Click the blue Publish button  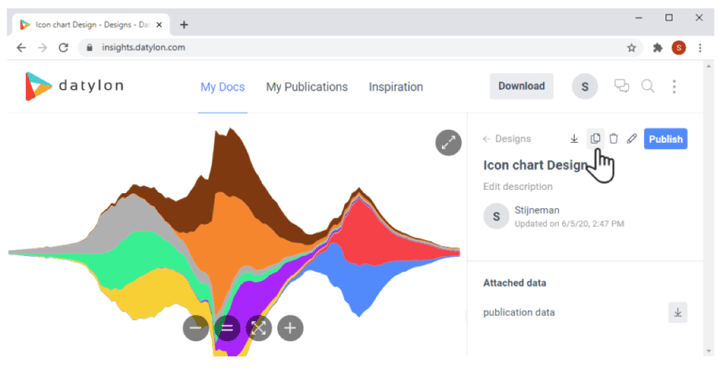[x=665, y=139]
